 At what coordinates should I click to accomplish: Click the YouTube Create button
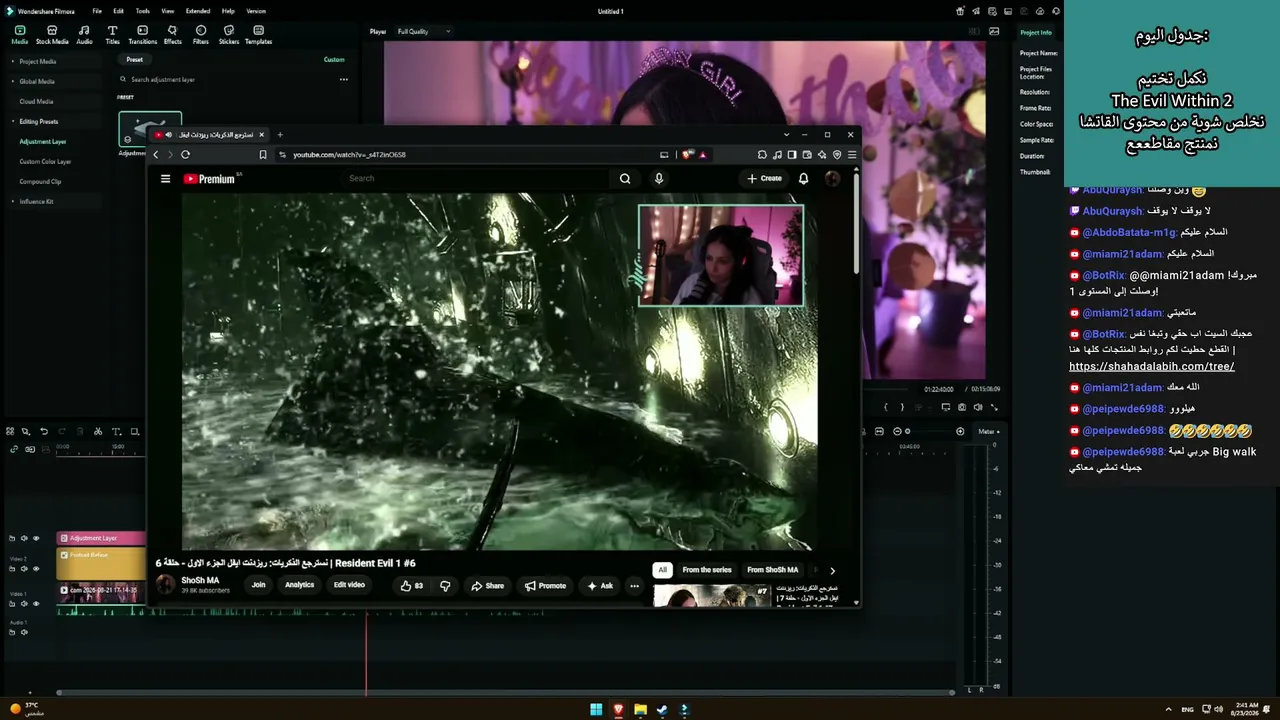click(765, 179)
